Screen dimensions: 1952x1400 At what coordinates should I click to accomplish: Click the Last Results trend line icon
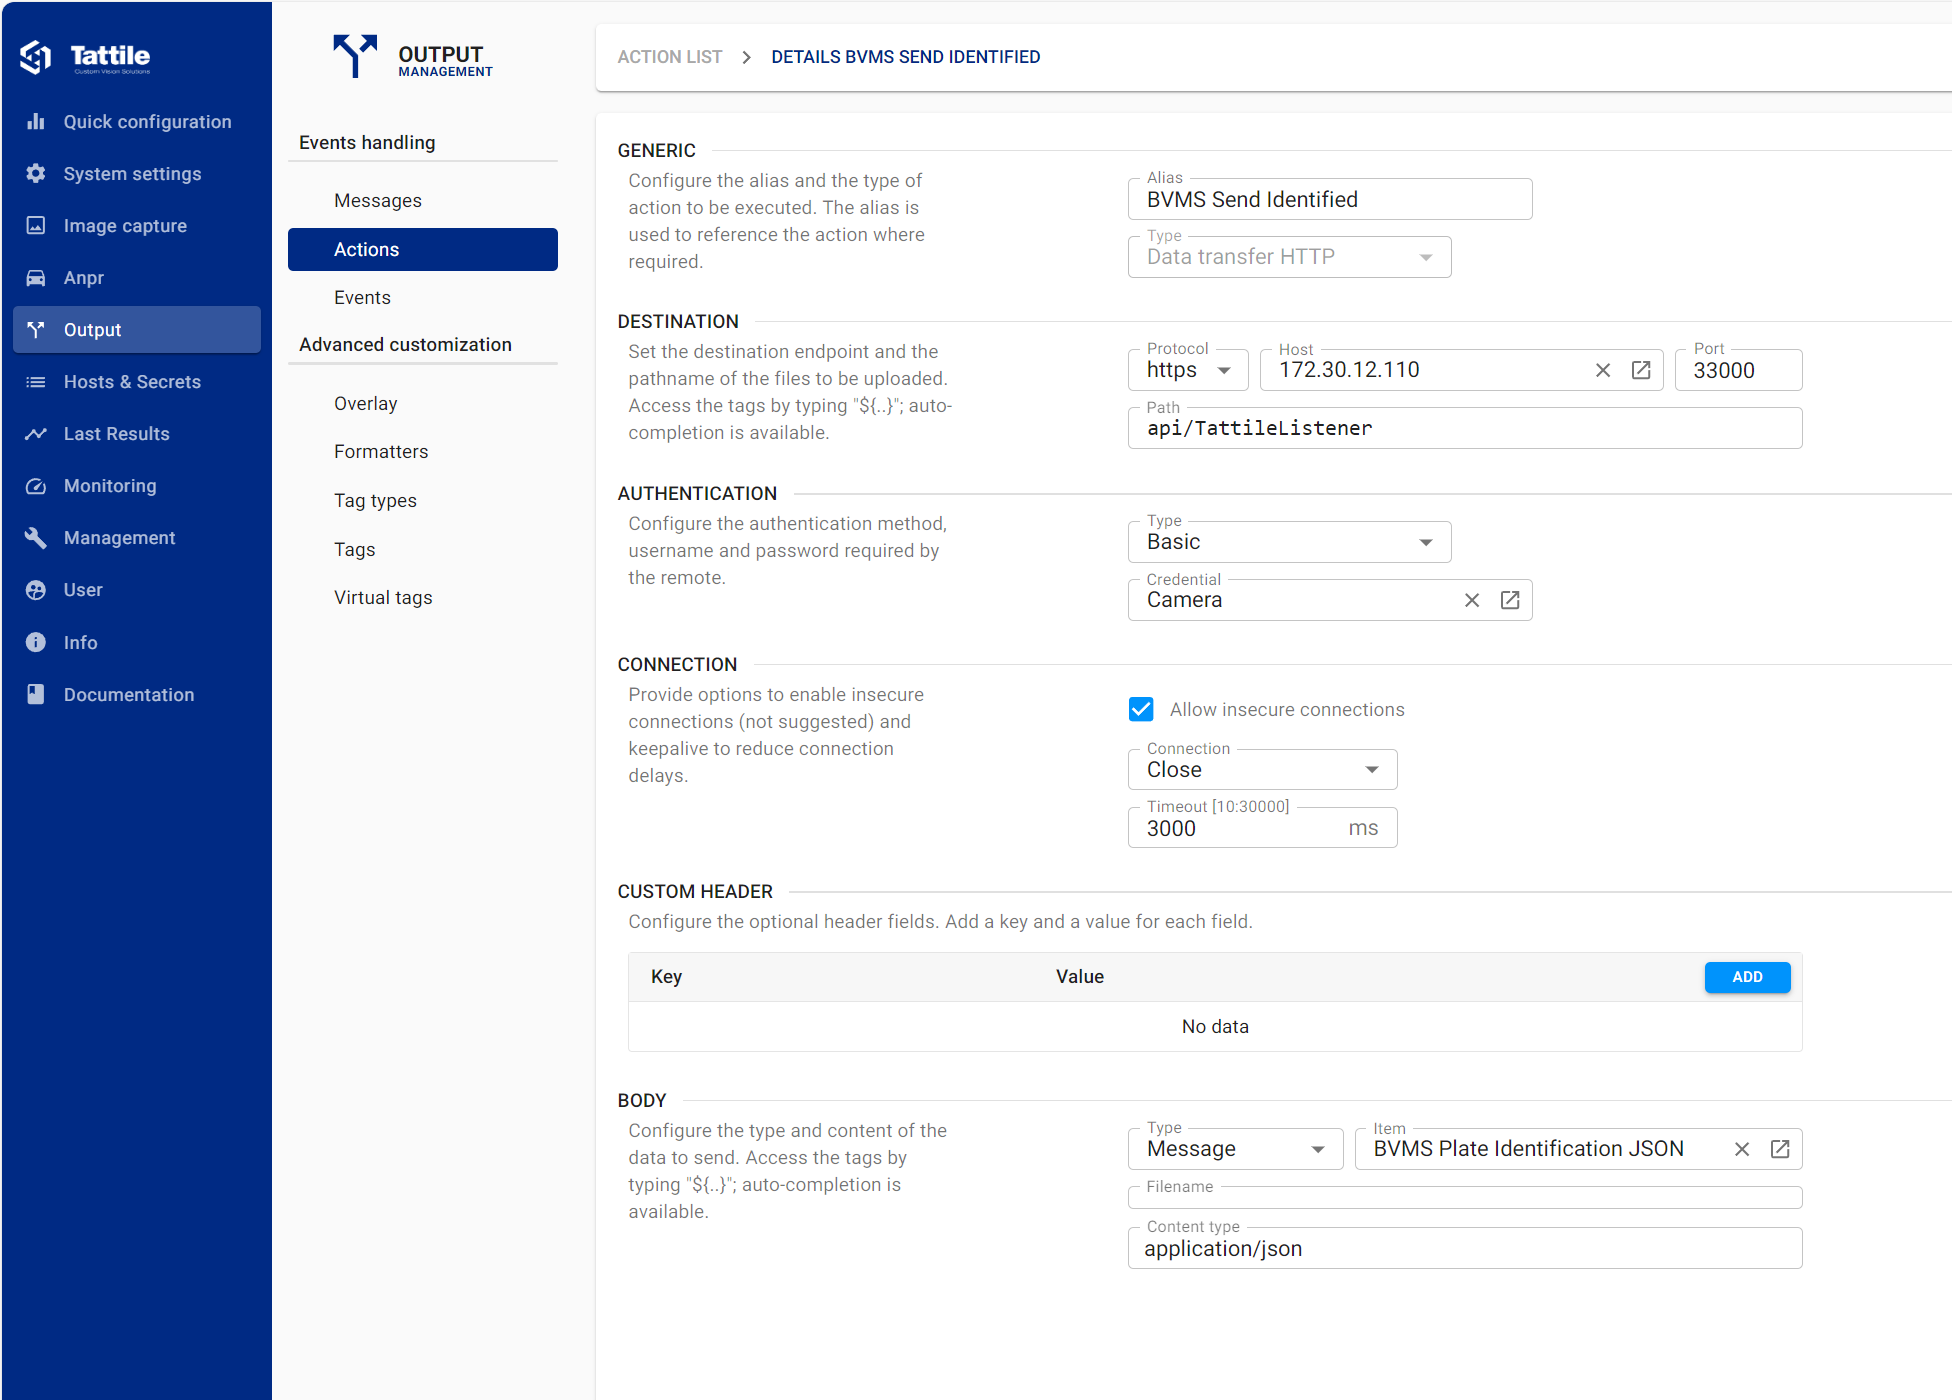pyautogui.click(x=36, y=434)
